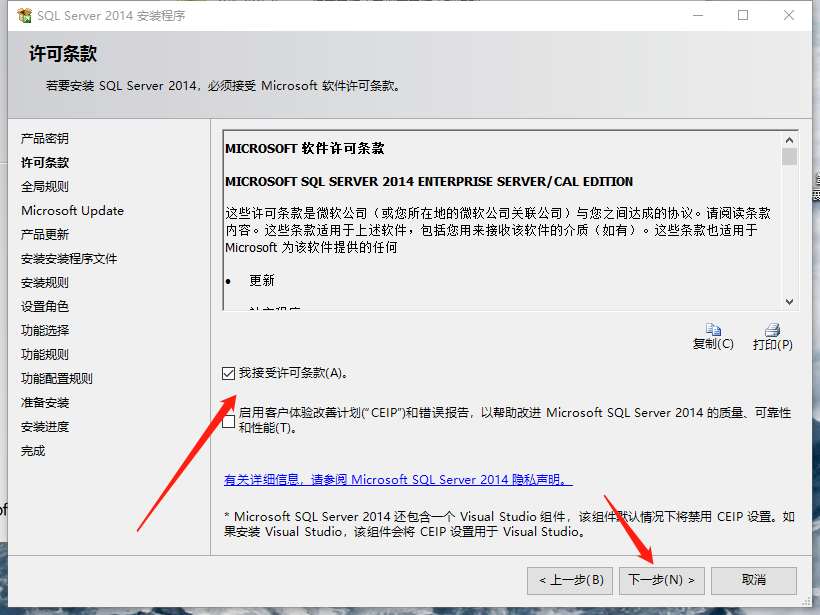Open the SQL Server 2014 隐私声明 link
The width and height of the screenshot is (820, 615).
(x=398, y=480)
